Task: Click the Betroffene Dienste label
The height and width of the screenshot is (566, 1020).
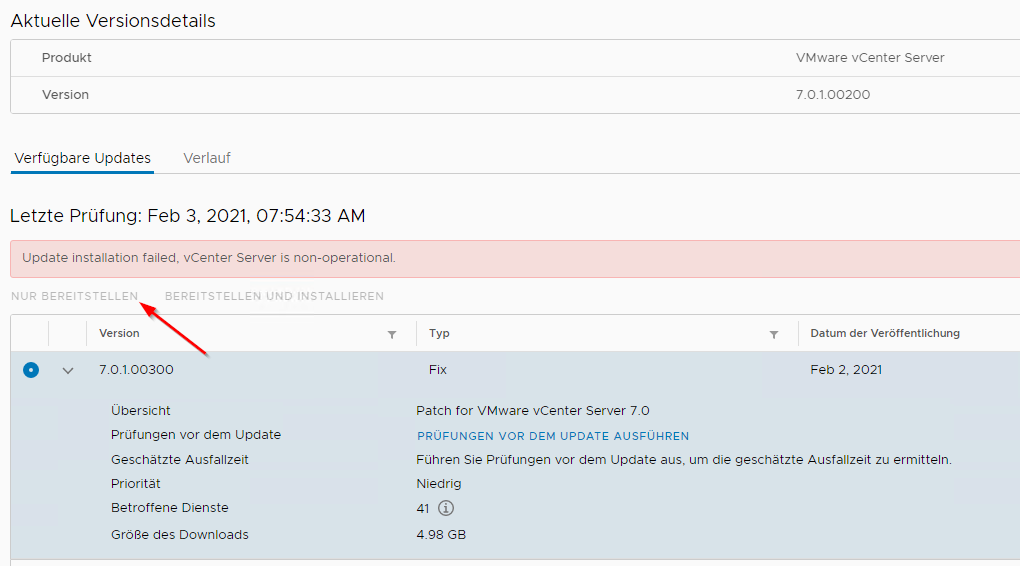Action: pyautogui.click(x=170, y=507)
